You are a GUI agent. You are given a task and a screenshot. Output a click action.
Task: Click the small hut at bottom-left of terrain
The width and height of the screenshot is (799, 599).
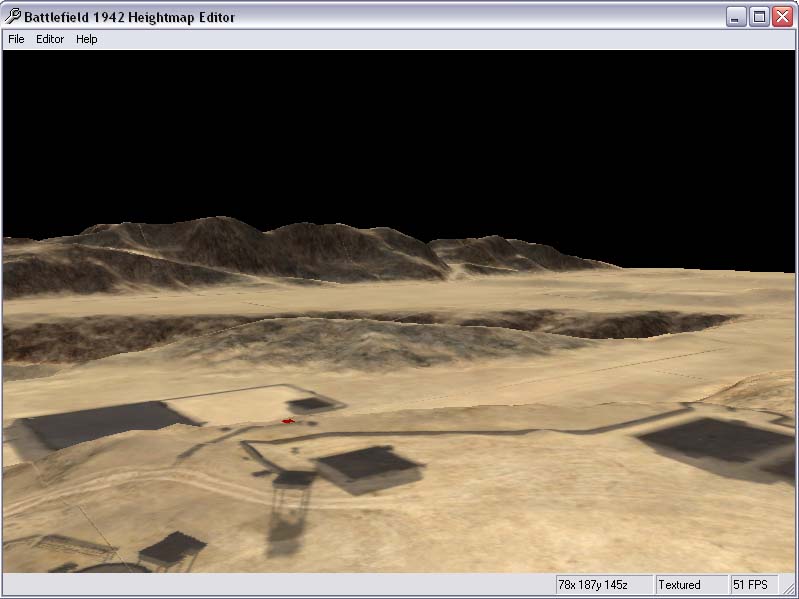point(172,549)
